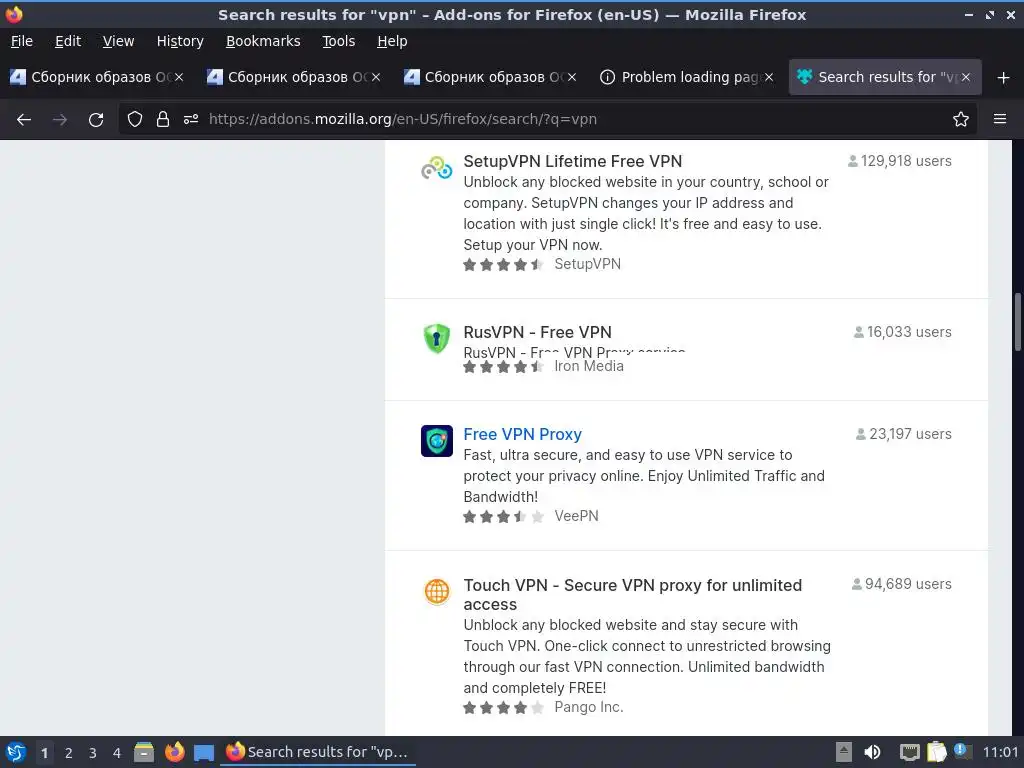Open the History menu
This screenshot has width=1024, height=768.
pos(180,41)
